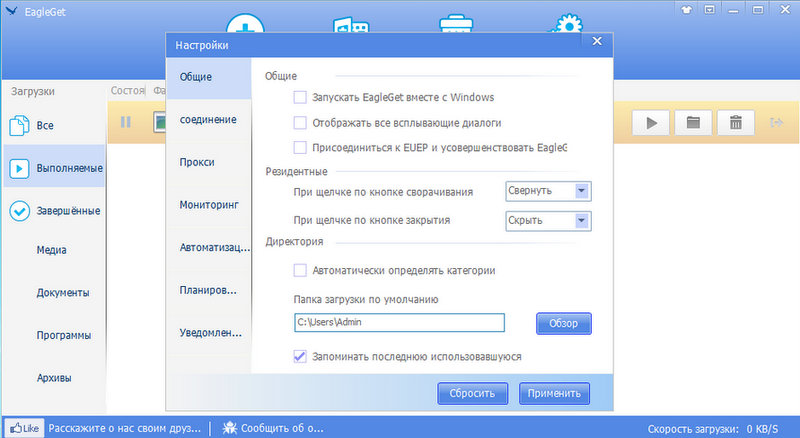
Task: Click the Состоя column header
Action: (128, 90)
